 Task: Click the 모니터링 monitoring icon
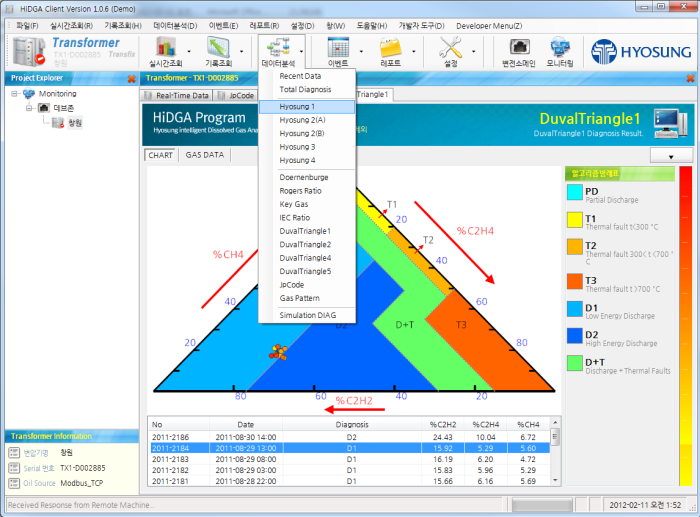click(x=560, y=46)
